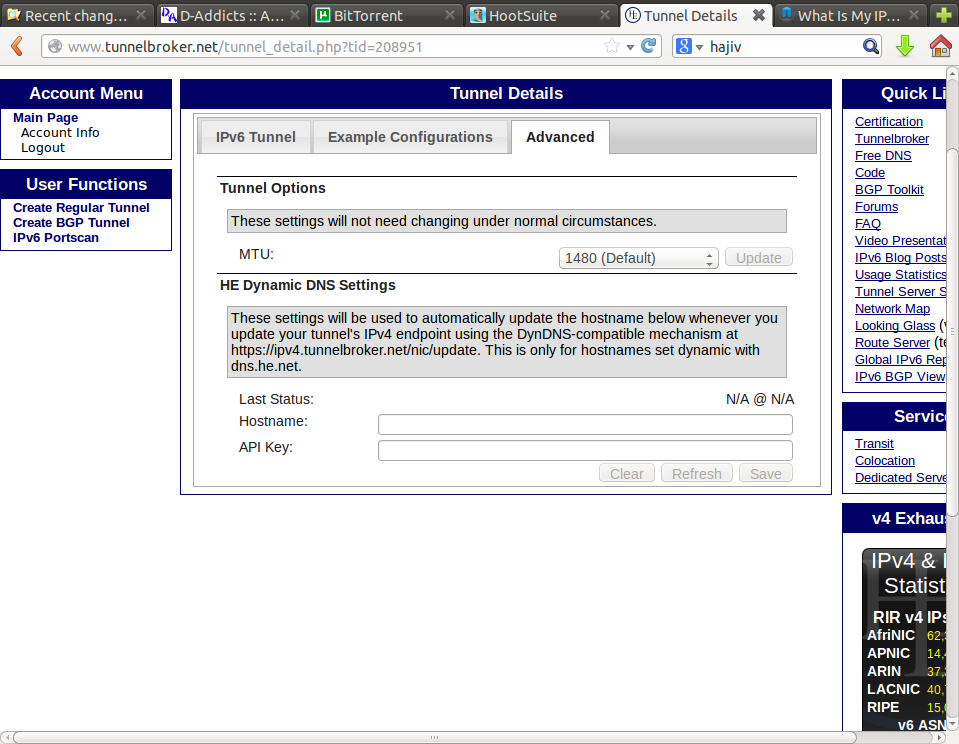The height and width of the screenshot is (744, 959).
Task: Open the Tunnelbroker quick link
Action: click(892, 139)
